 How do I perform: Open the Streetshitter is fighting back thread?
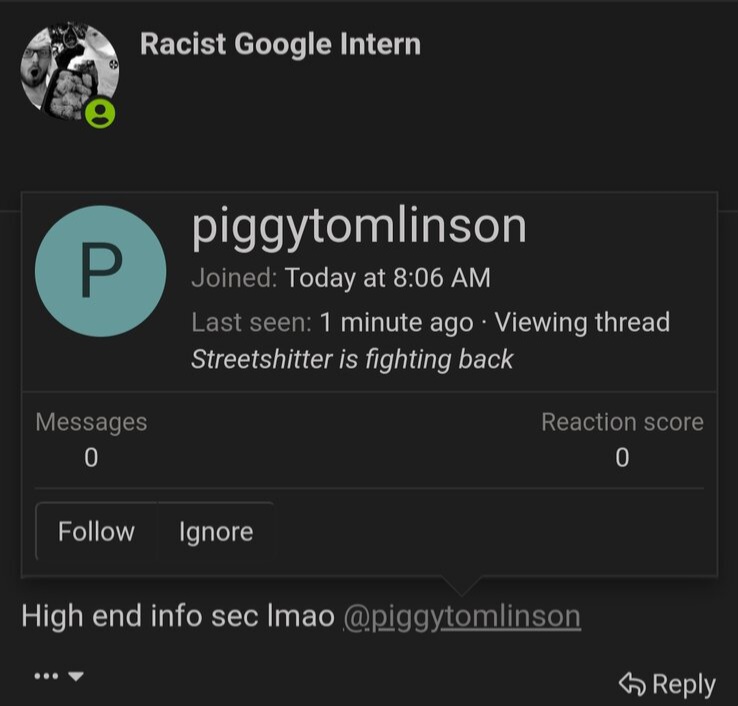pos(352,360)
